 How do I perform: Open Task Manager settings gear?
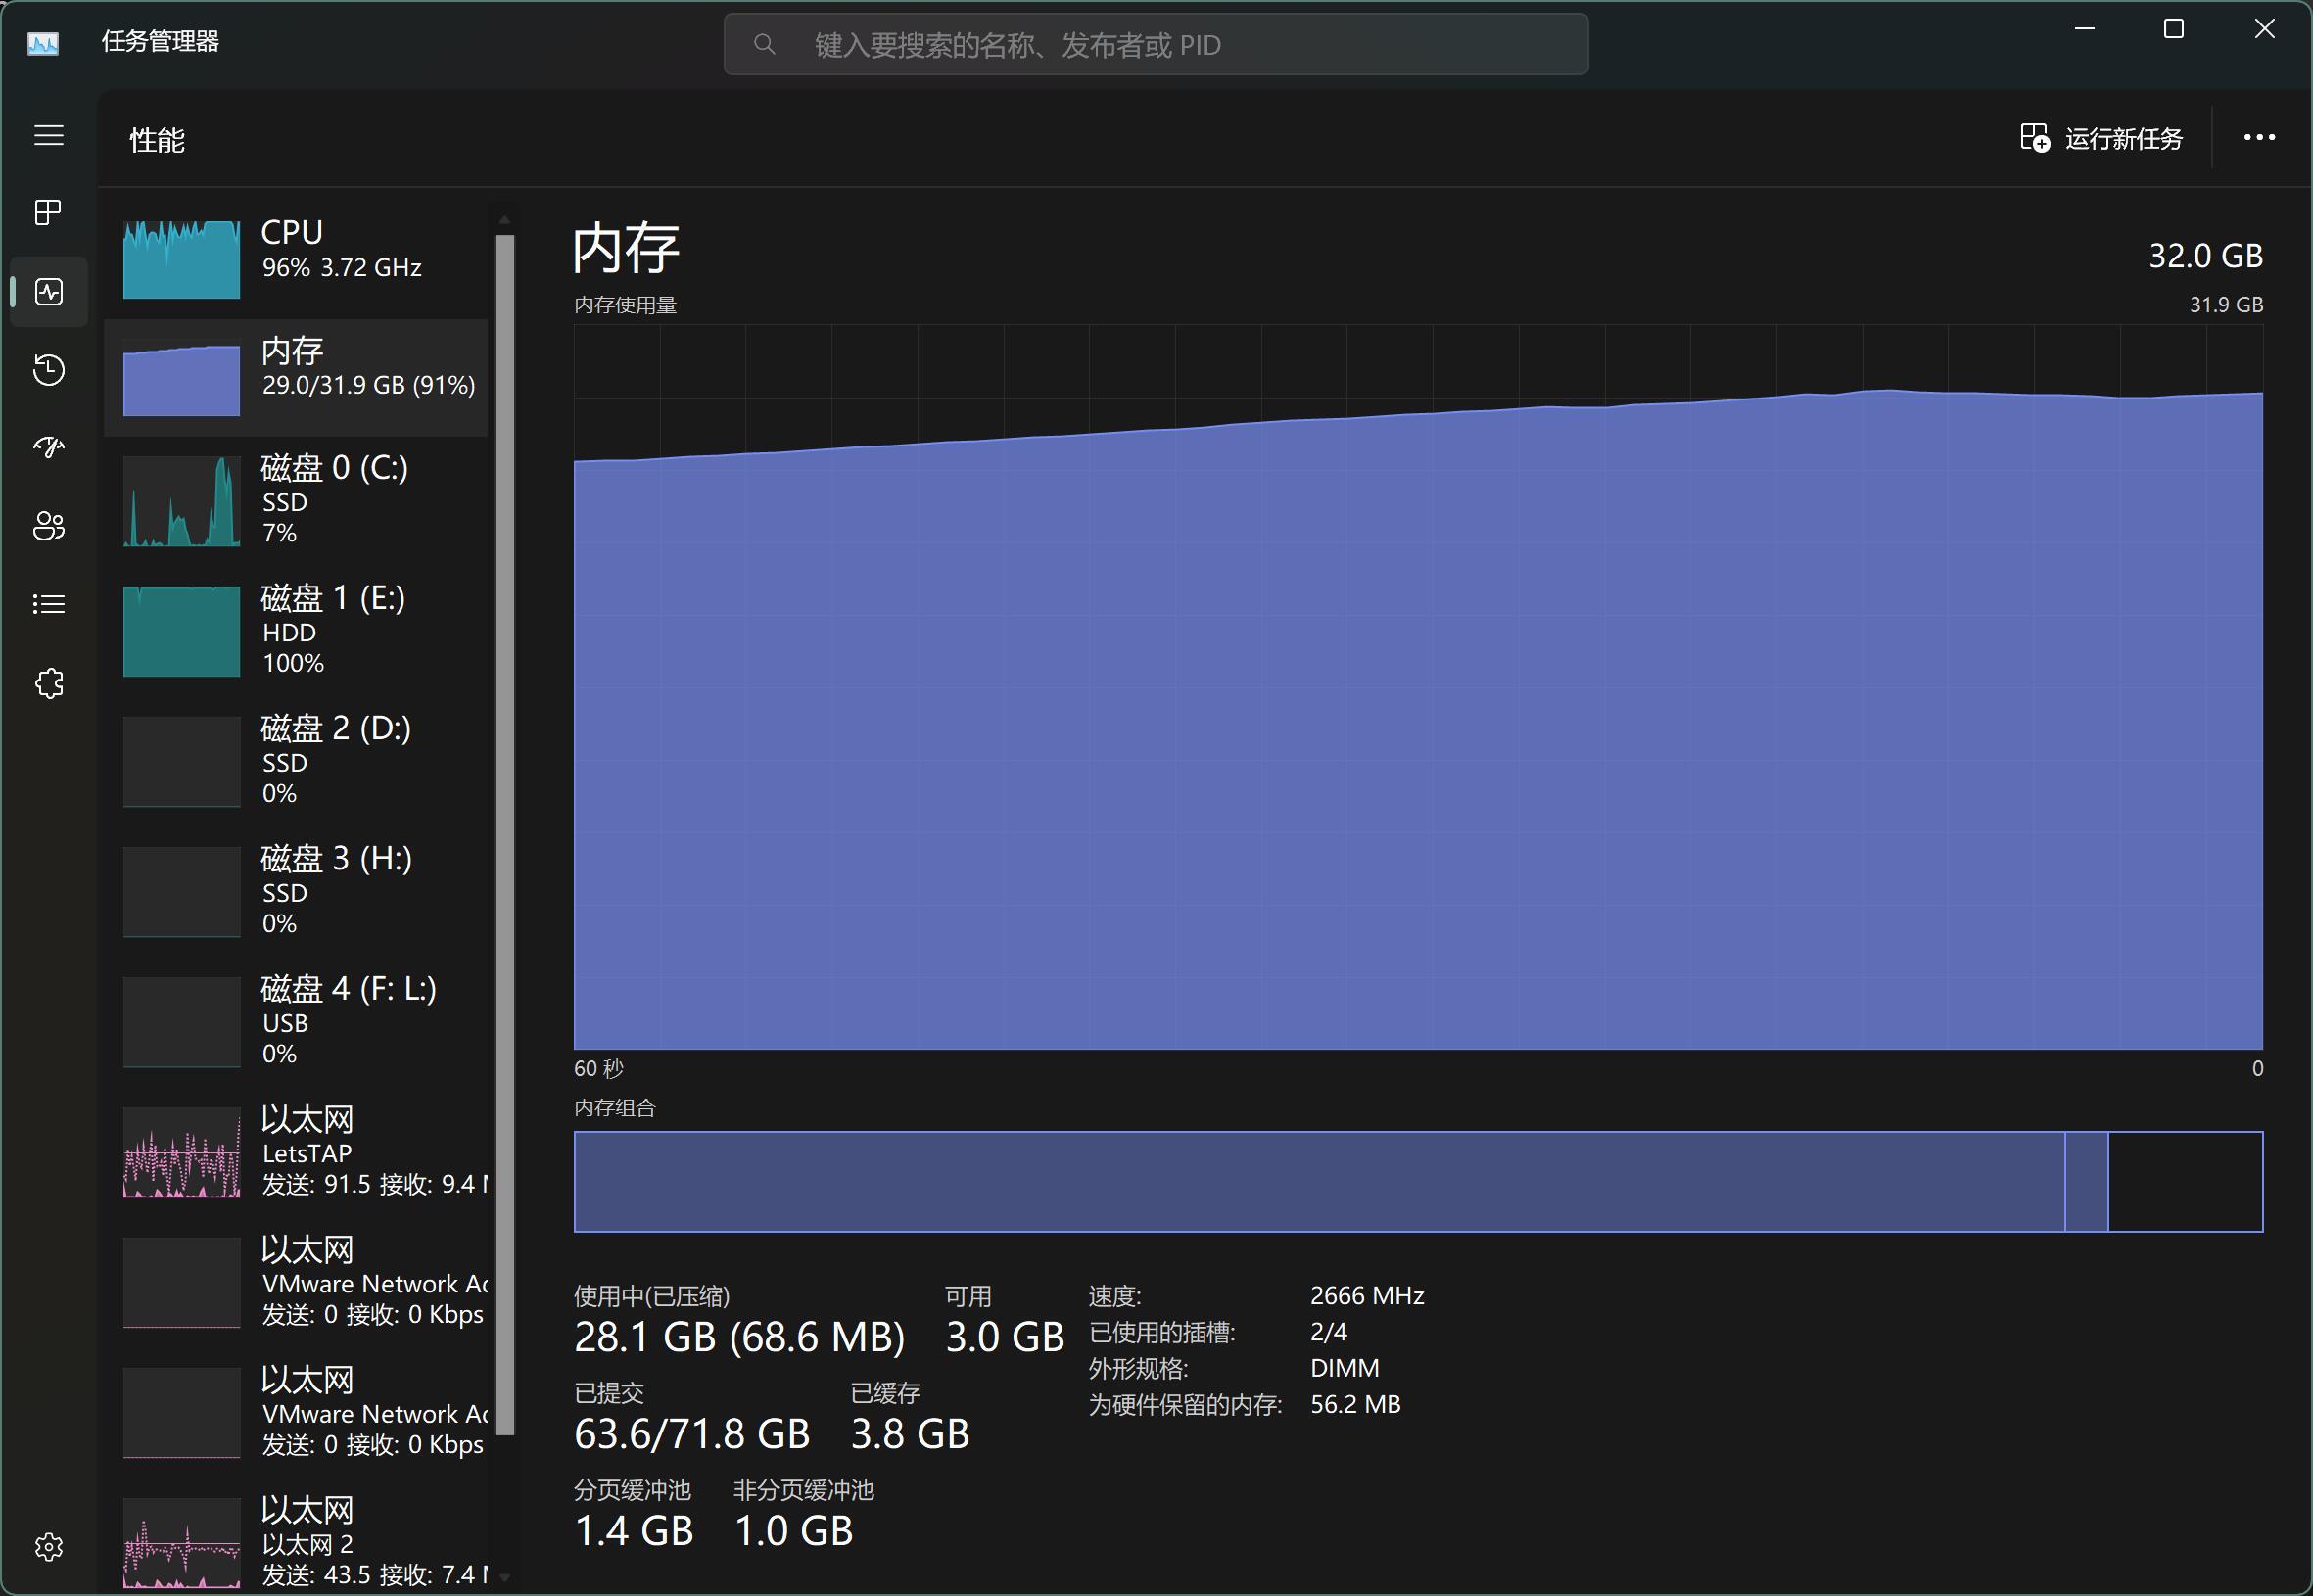point(48,1547)
